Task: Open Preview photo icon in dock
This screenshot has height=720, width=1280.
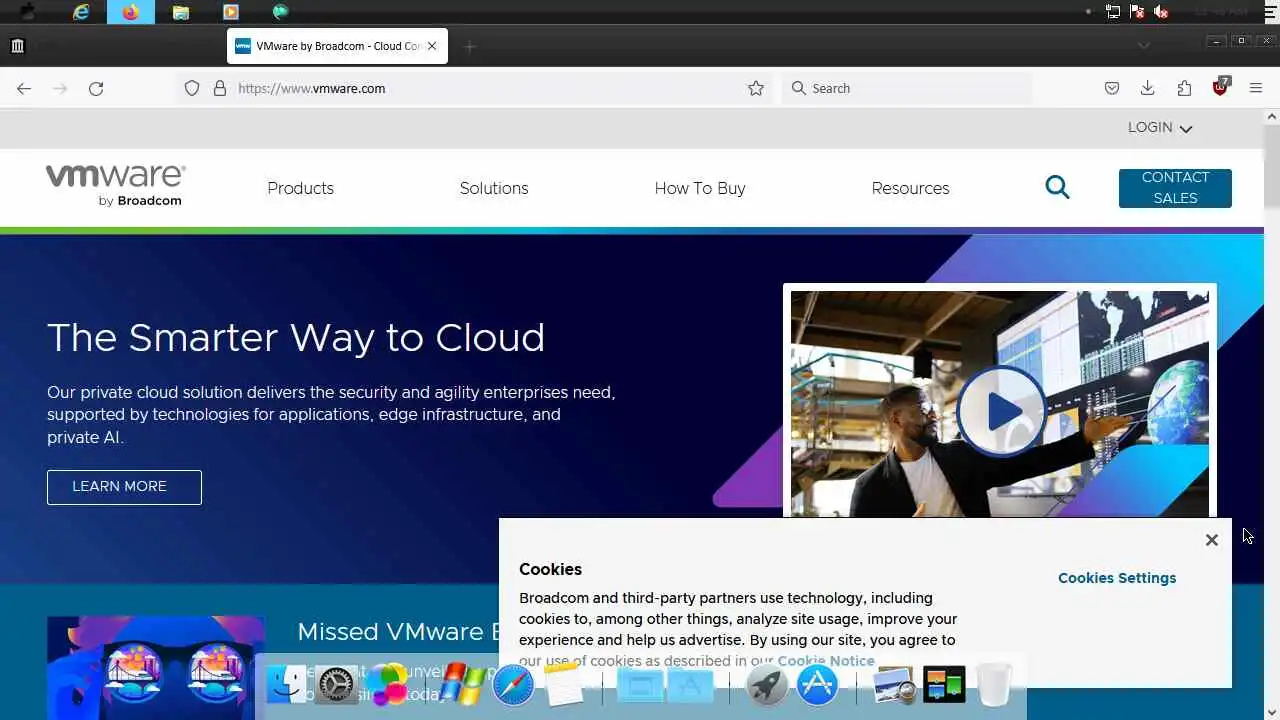Action: point(894,685)
